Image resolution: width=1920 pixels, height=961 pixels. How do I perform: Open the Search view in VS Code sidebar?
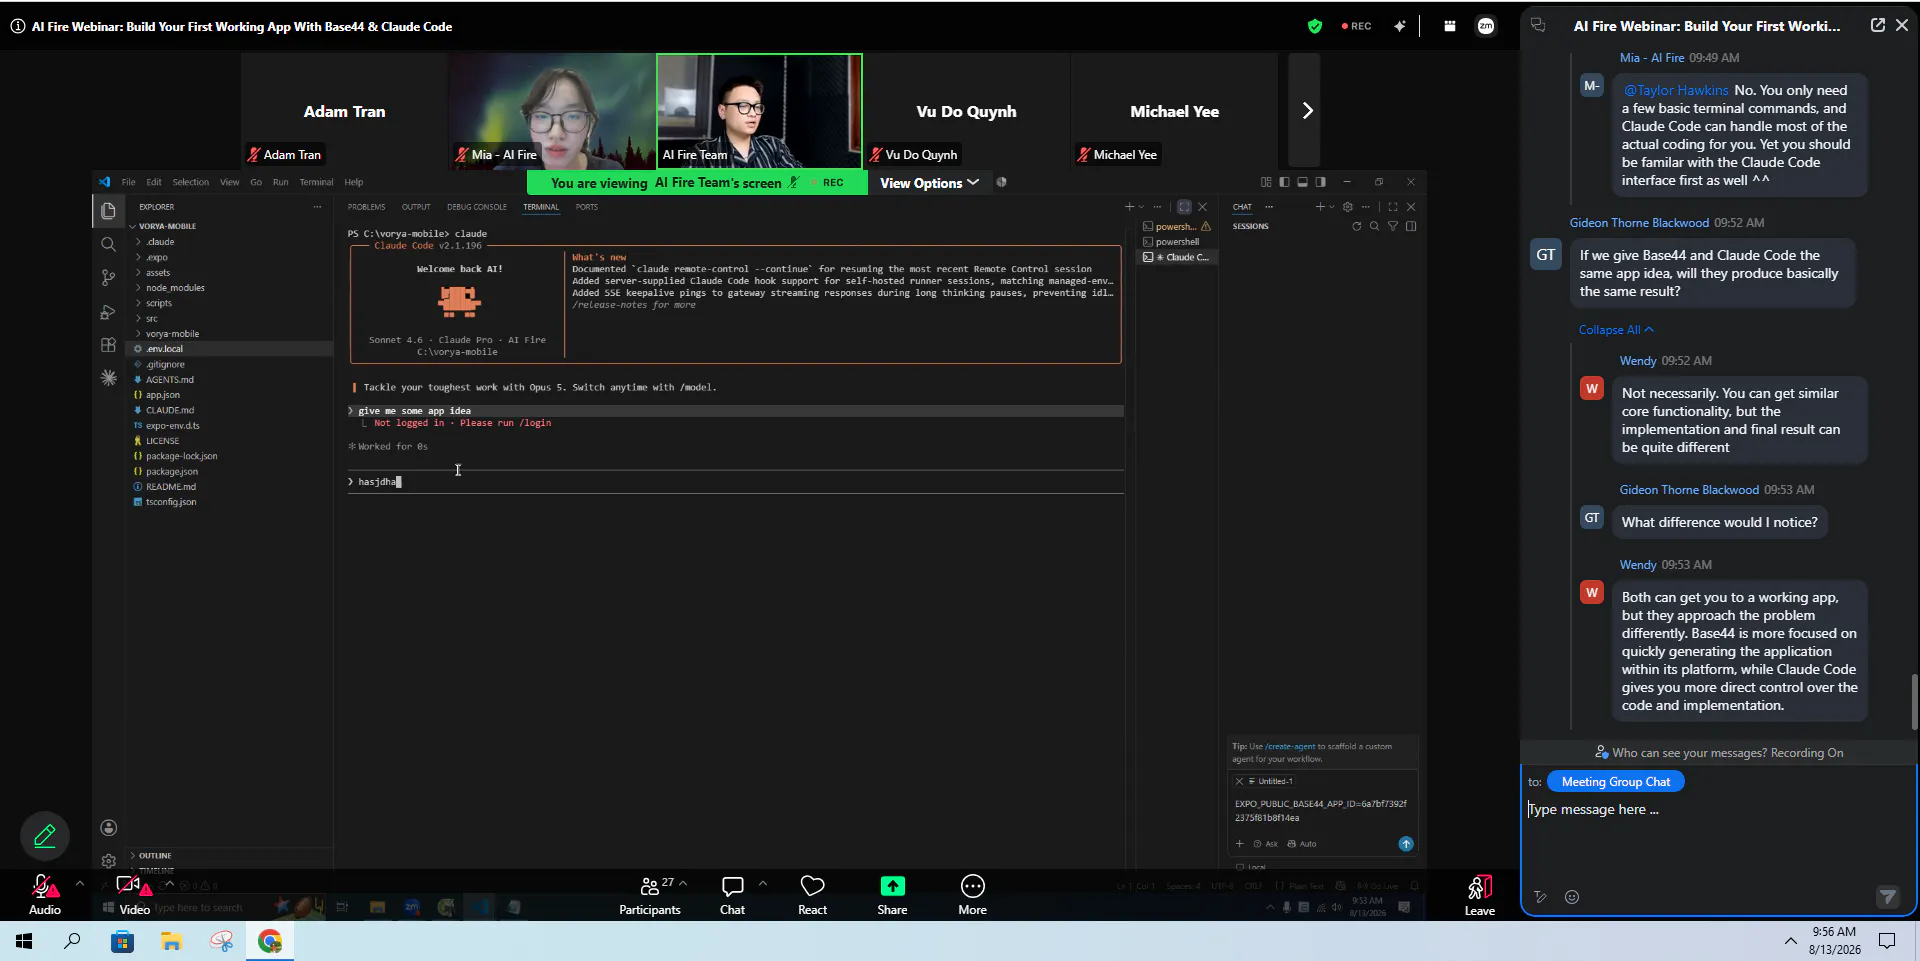point(109,244)
